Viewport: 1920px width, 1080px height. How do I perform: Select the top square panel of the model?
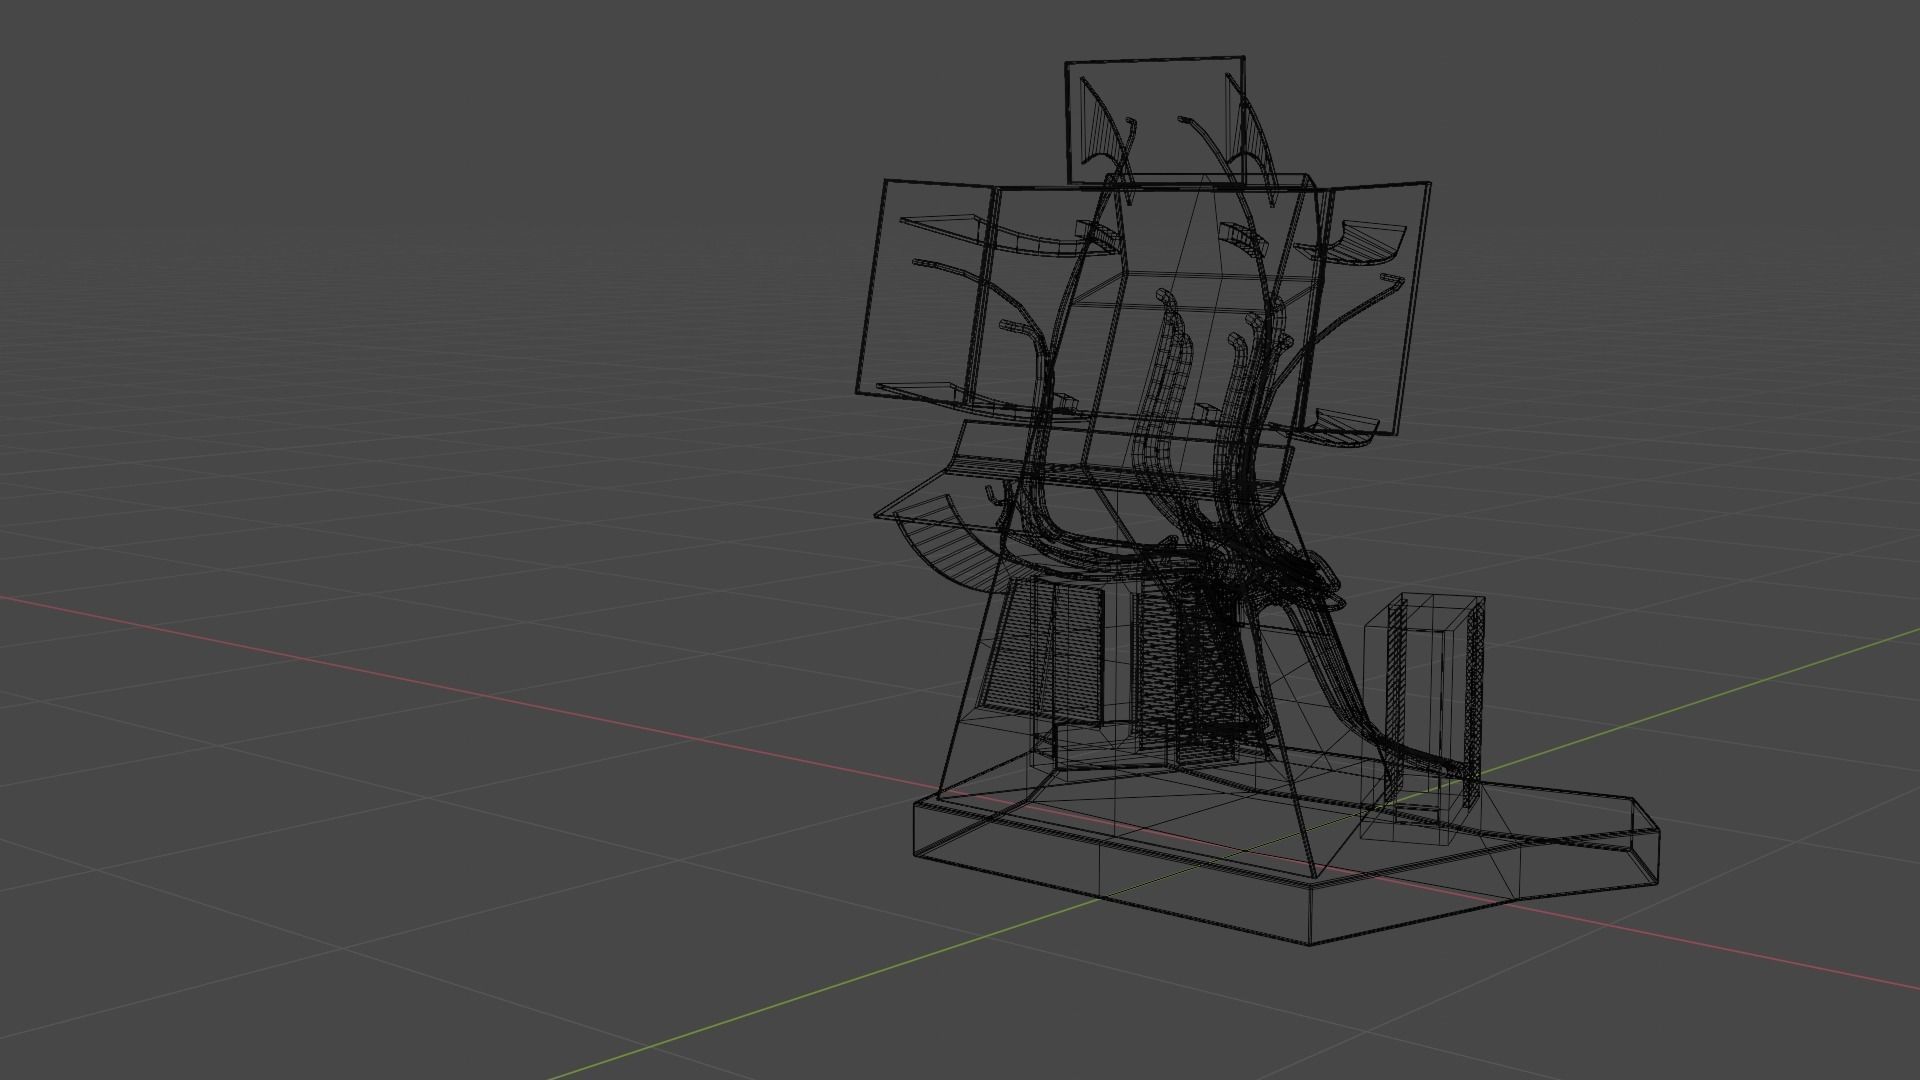pos(1155,120)
